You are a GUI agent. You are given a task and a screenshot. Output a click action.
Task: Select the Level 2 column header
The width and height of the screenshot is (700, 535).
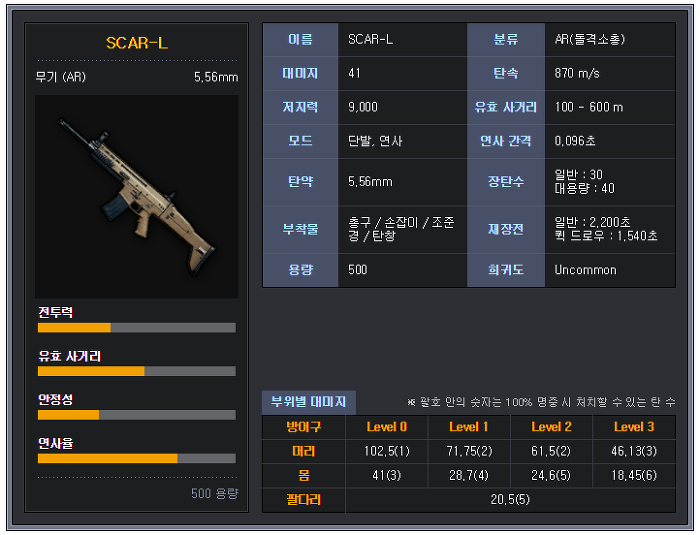pos(551,427)
